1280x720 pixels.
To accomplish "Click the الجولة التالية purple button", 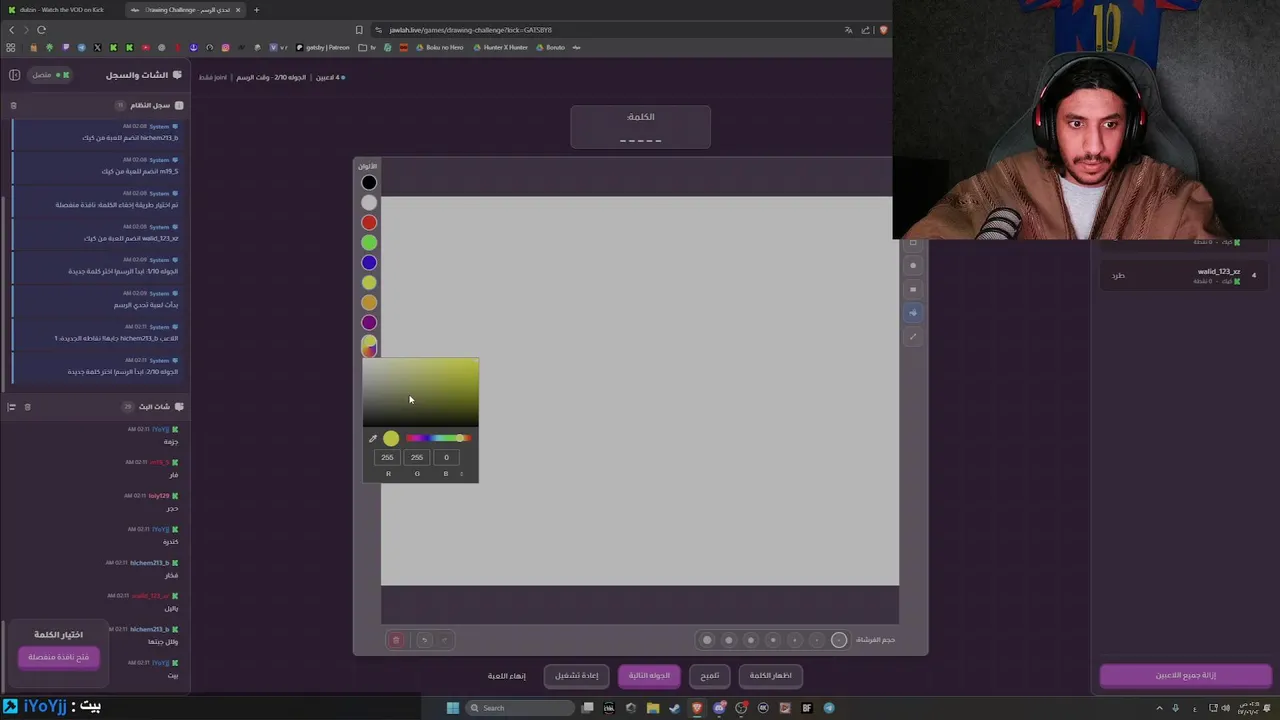I will pyautogui.click(x=649, y=675).
